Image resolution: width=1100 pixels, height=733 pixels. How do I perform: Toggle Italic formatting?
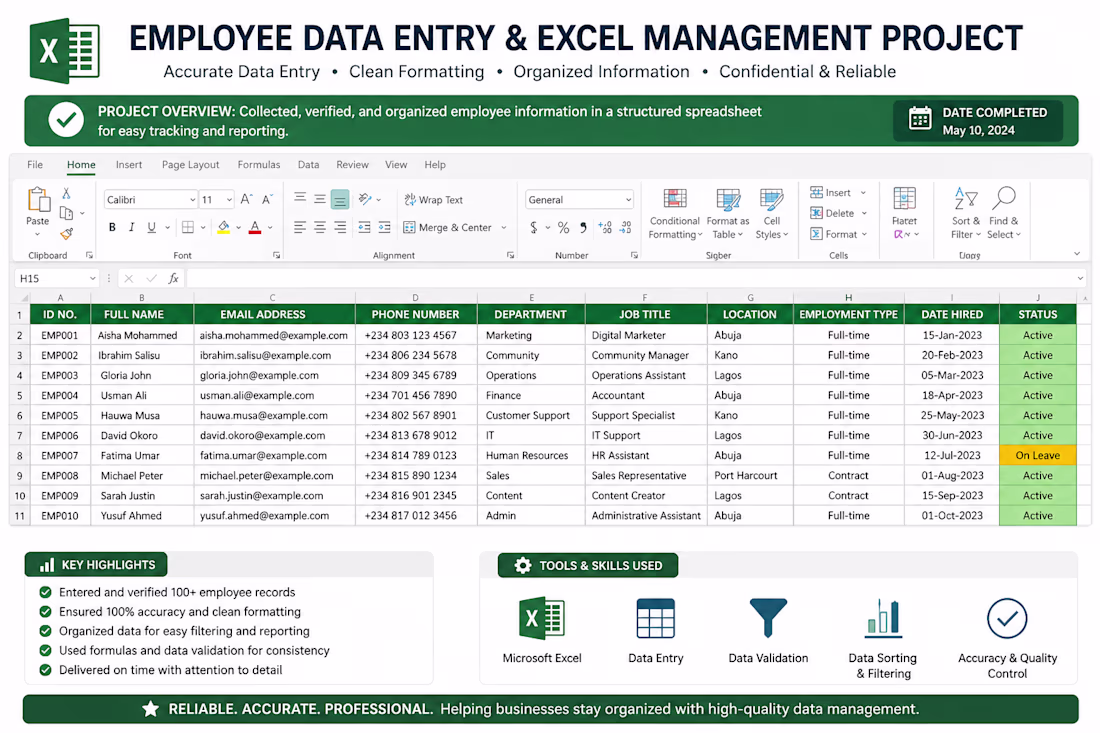tap(131, 227)
